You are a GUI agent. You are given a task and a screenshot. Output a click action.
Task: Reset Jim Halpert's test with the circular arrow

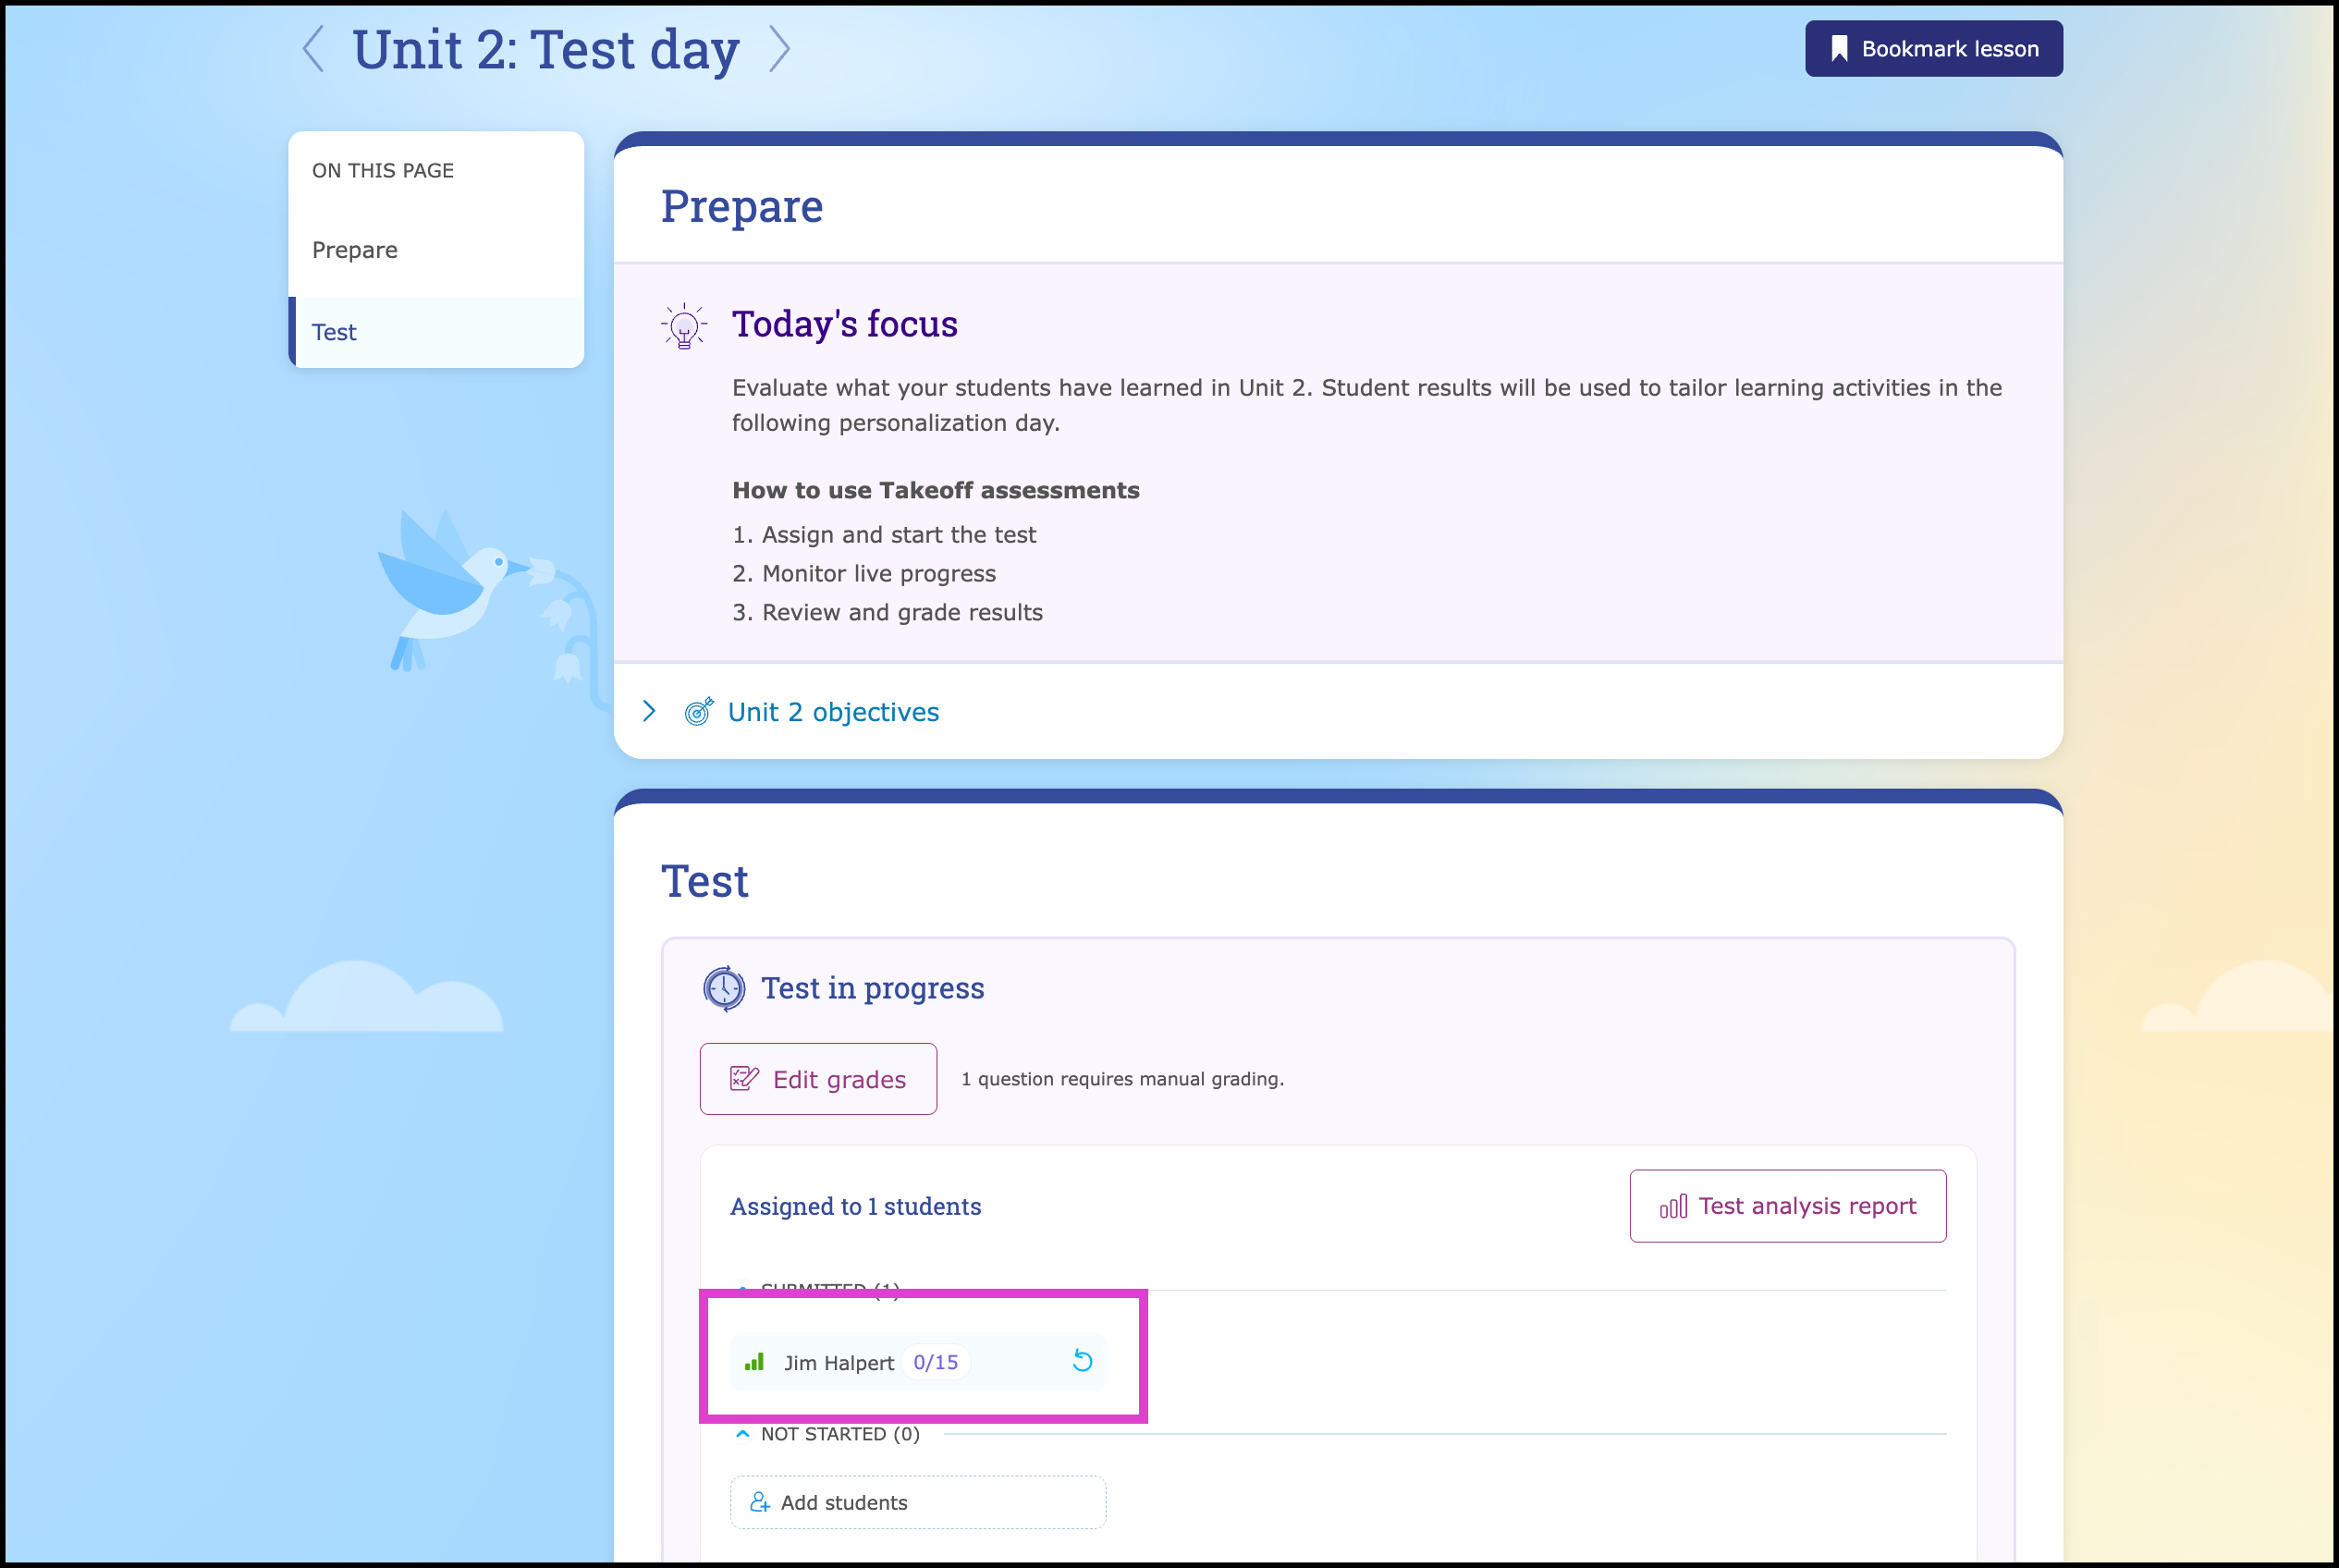pos(1082,1361)
